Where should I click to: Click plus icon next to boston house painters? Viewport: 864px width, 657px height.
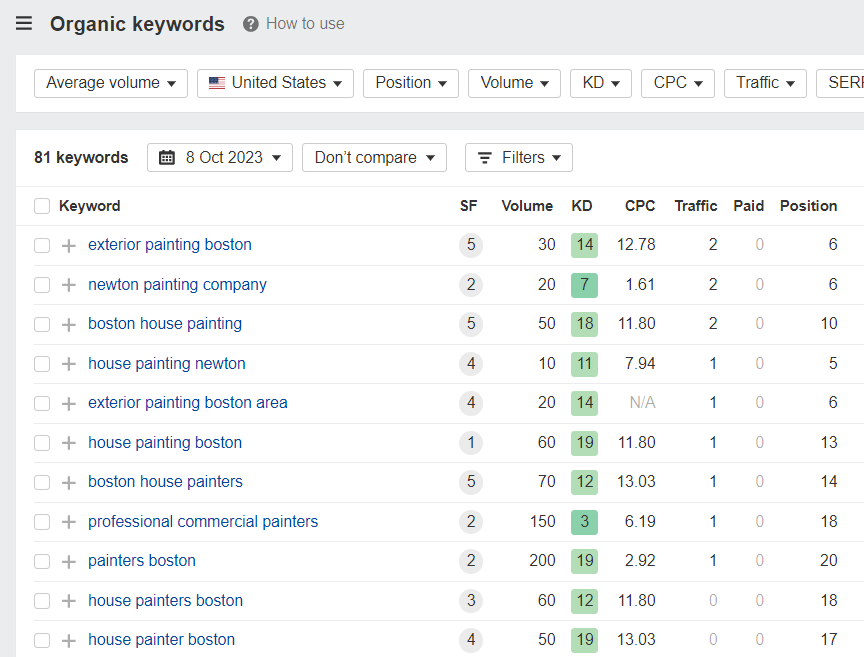69,482
